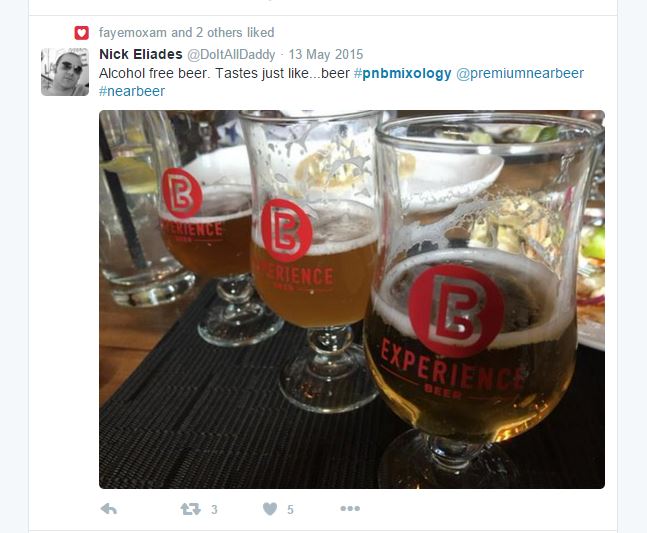Visit the @premiumnearbeer mention
The height and width of the screenshot is (533, 647).
[x=520, y=73]
